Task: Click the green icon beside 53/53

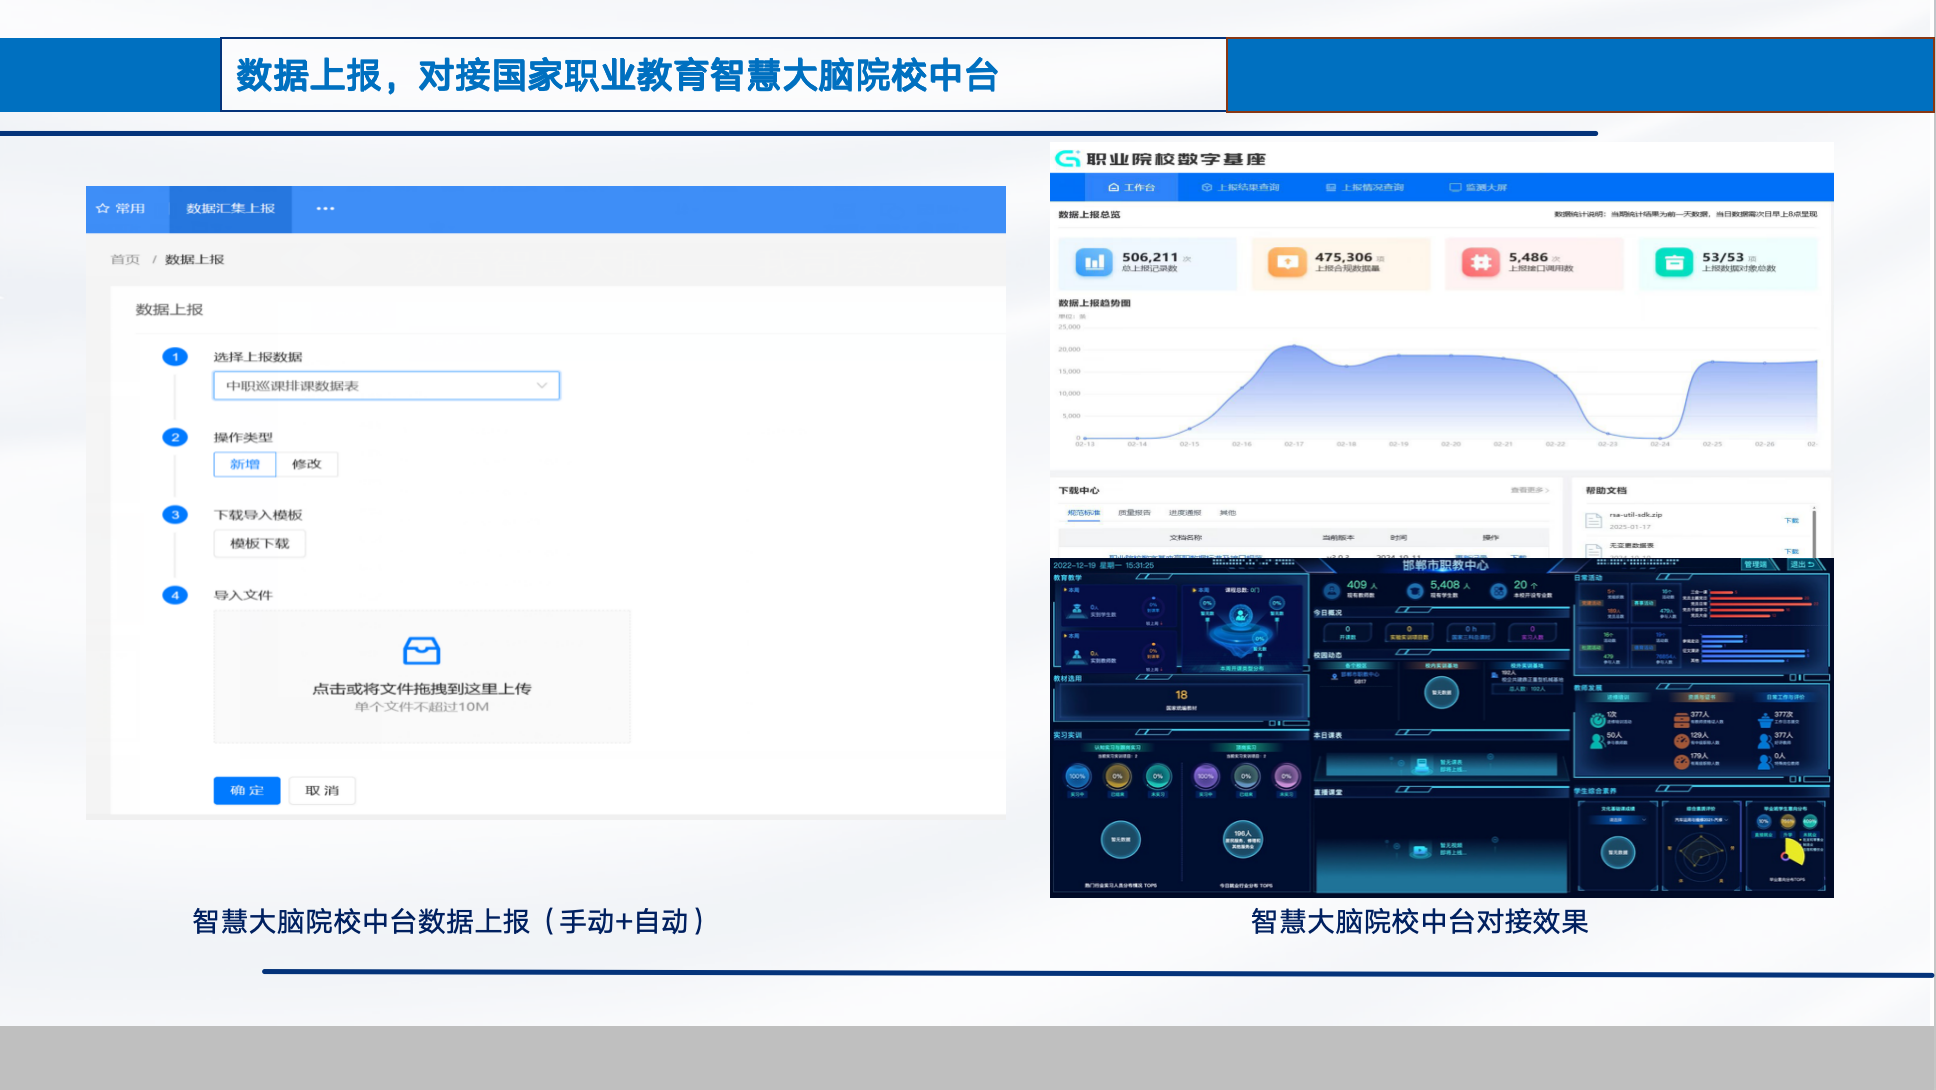Action: point(1673,263)
